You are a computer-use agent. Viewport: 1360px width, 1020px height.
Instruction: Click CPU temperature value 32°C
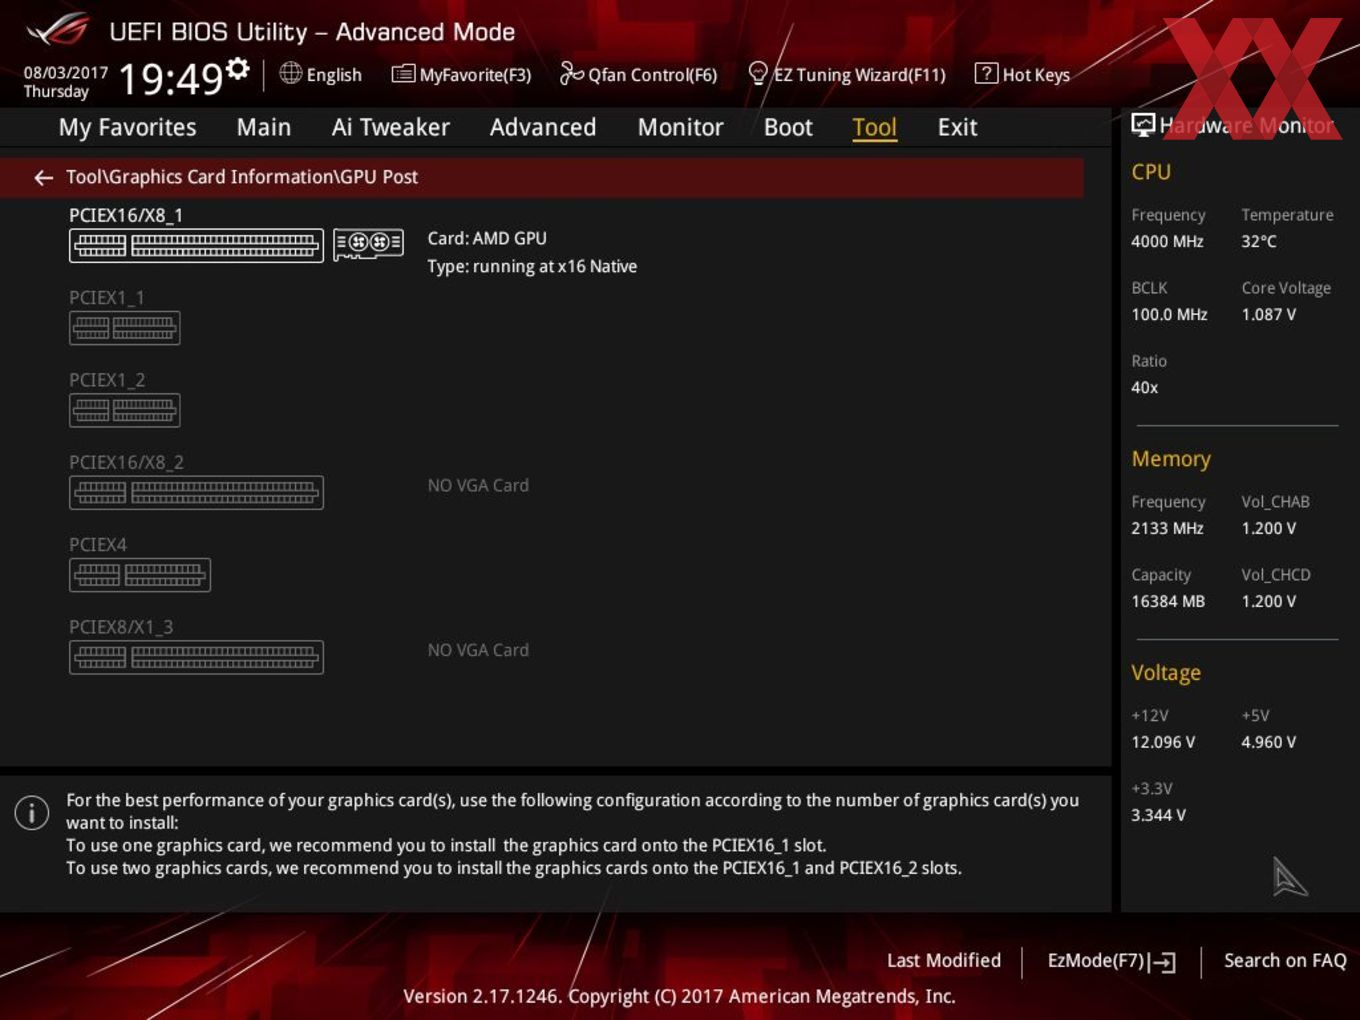pos(1259,241)
